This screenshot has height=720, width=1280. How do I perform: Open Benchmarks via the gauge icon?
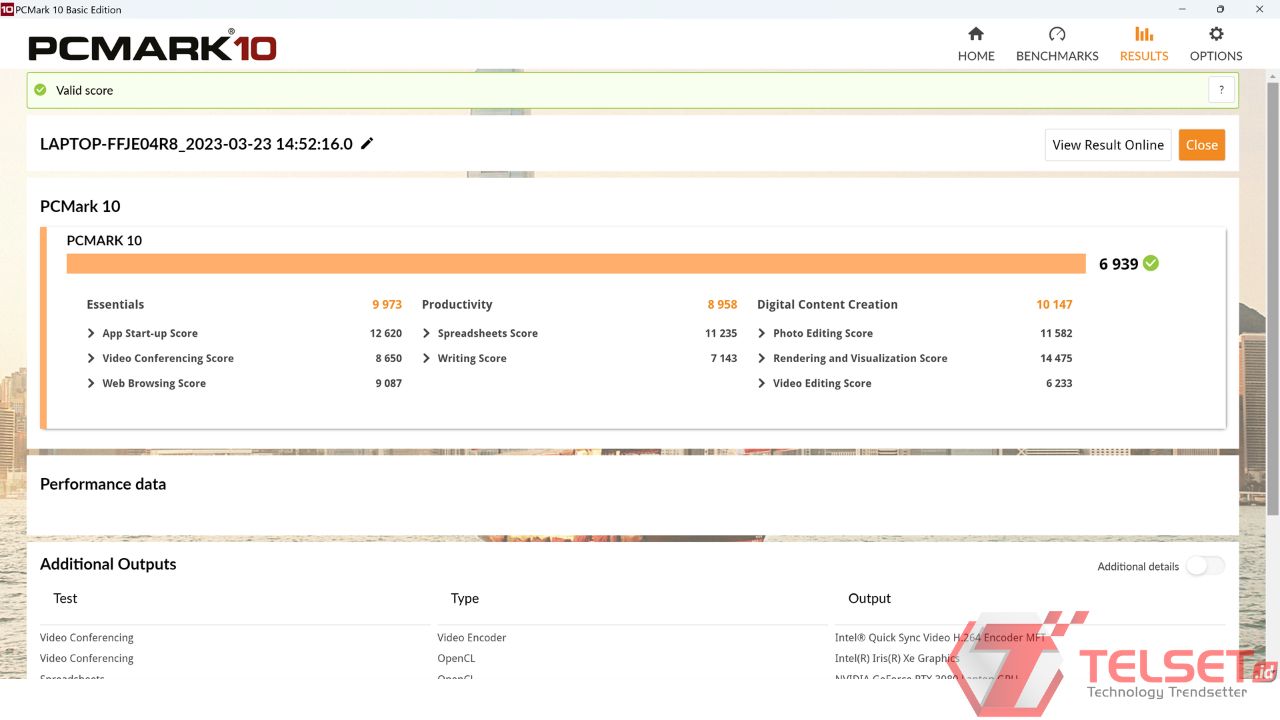click(x=1057, y=34)
